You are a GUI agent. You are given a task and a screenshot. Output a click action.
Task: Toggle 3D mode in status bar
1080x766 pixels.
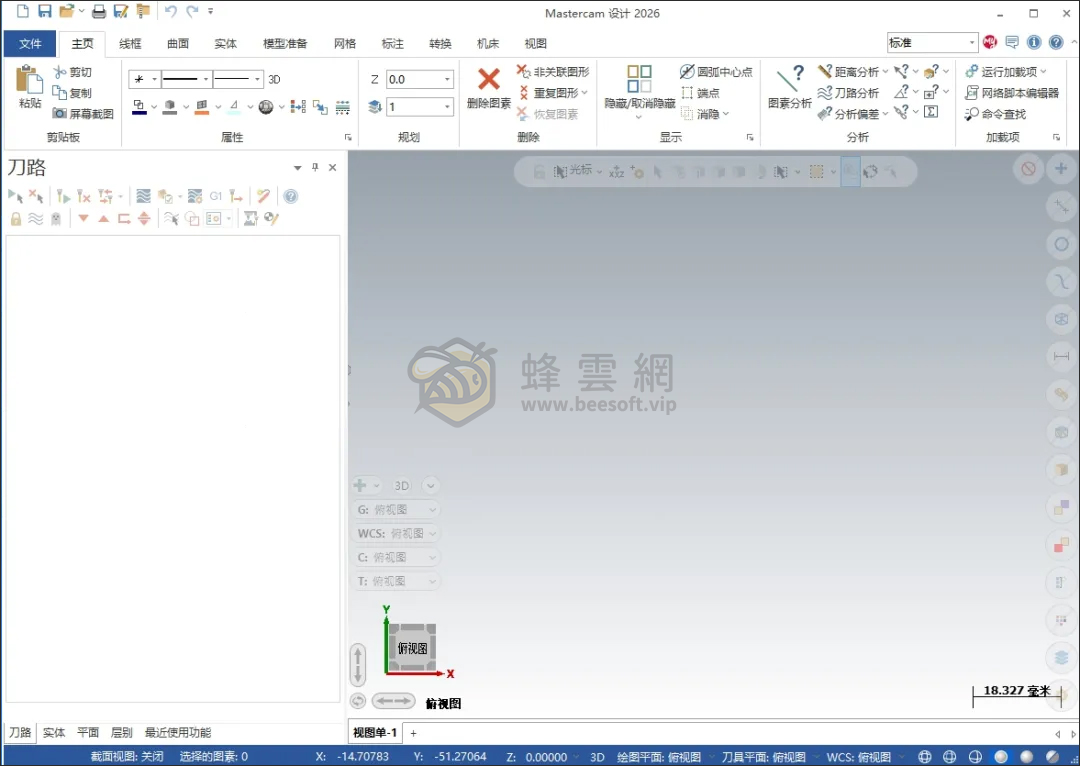point(597,756)
